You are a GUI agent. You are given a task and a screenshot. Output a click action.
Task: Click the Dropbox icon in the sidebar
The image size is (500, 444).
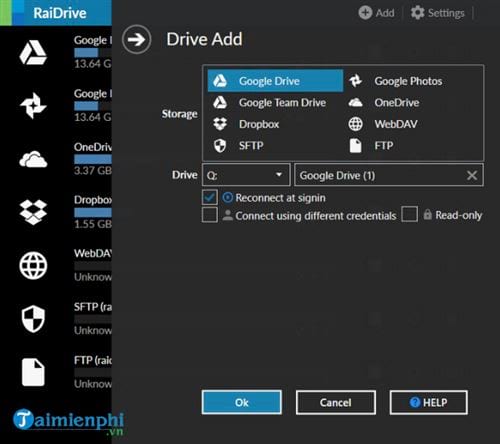[33, 212]
